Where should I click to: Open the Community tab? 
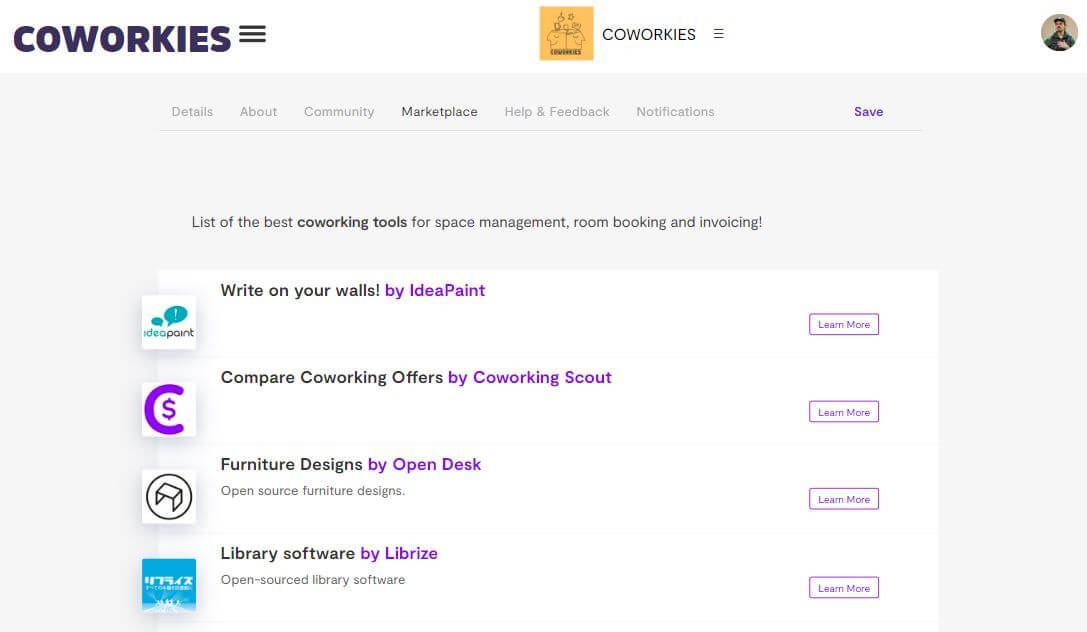pos(339,112)
